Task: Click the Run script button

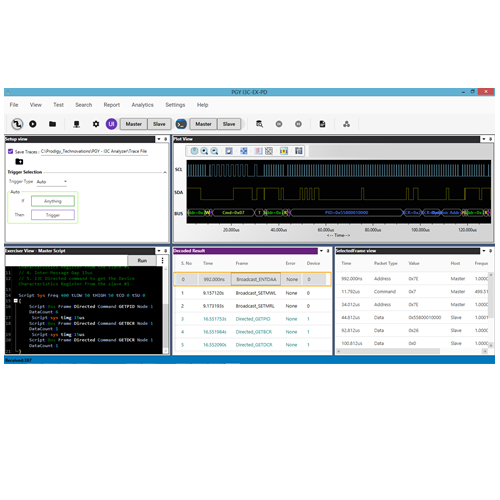Action: pyautogui.click(x=142, y=260)
